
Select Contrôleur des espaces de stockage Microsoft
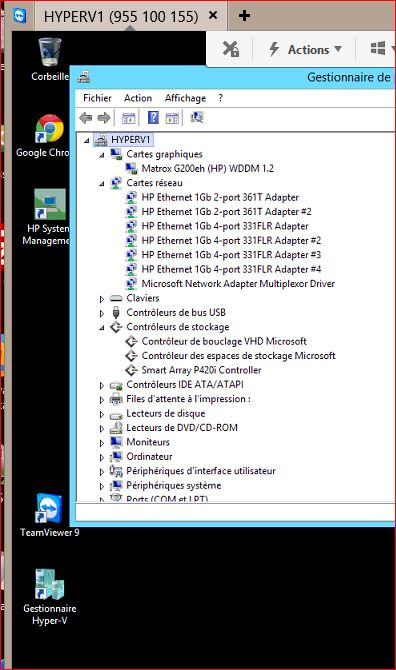point(238,356)
